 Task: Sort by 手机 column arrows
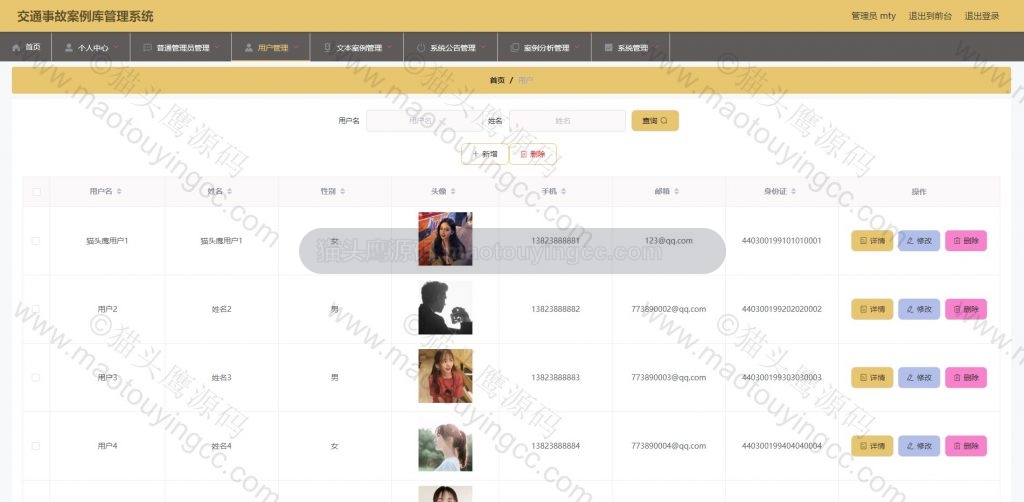pyautogui.click(x=564, y=191)
